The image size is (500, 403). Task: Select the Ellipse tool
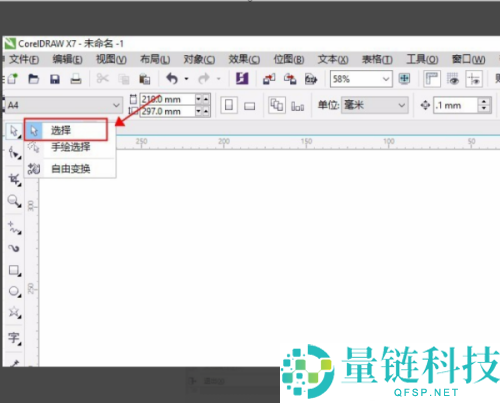tap(14, 291)
